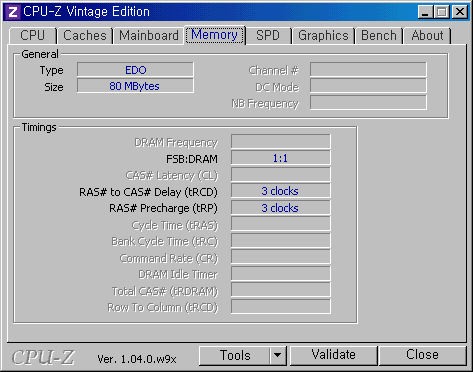The image size is (473, 372).
Task: Click the empty DRAM Frequency field
Action: click(281, 142)
